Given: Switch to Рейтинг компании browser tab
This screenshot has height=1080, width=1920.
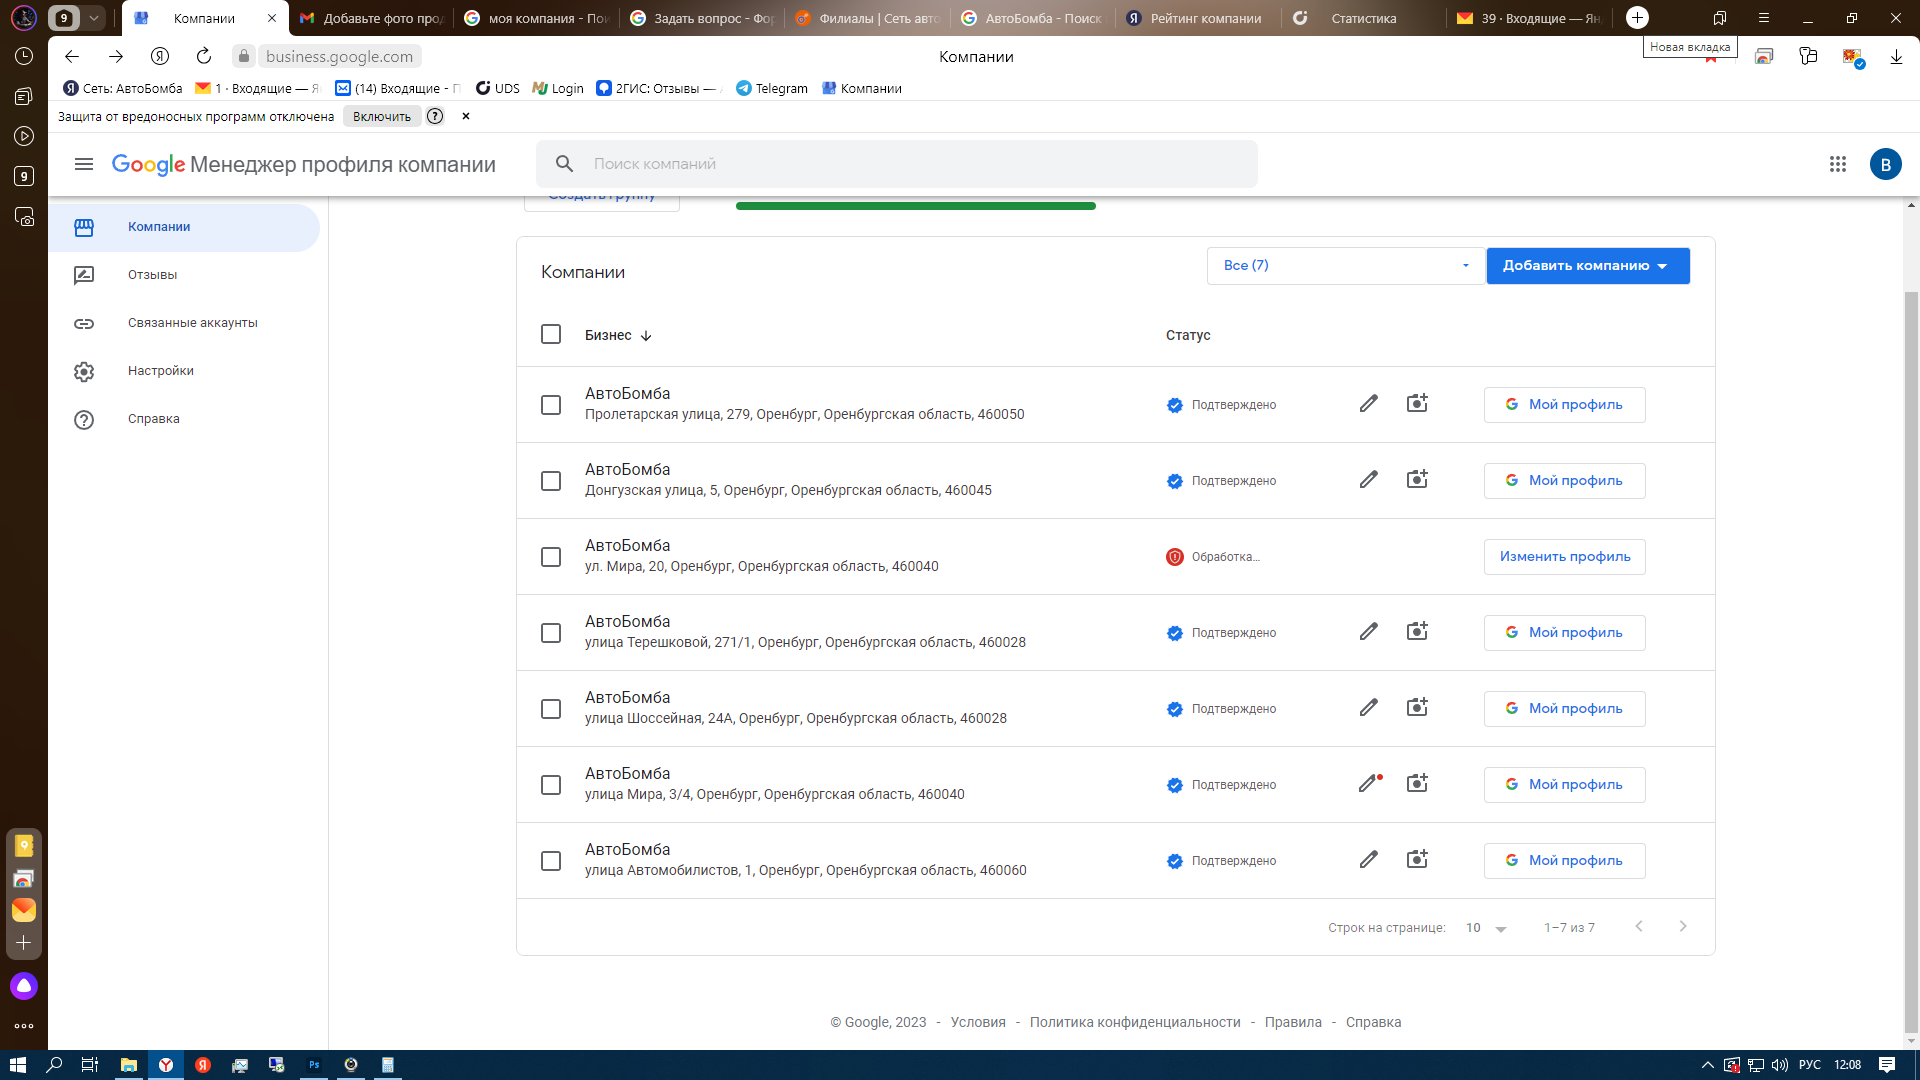Looking at the screenshot, I should pos(1198,18).
